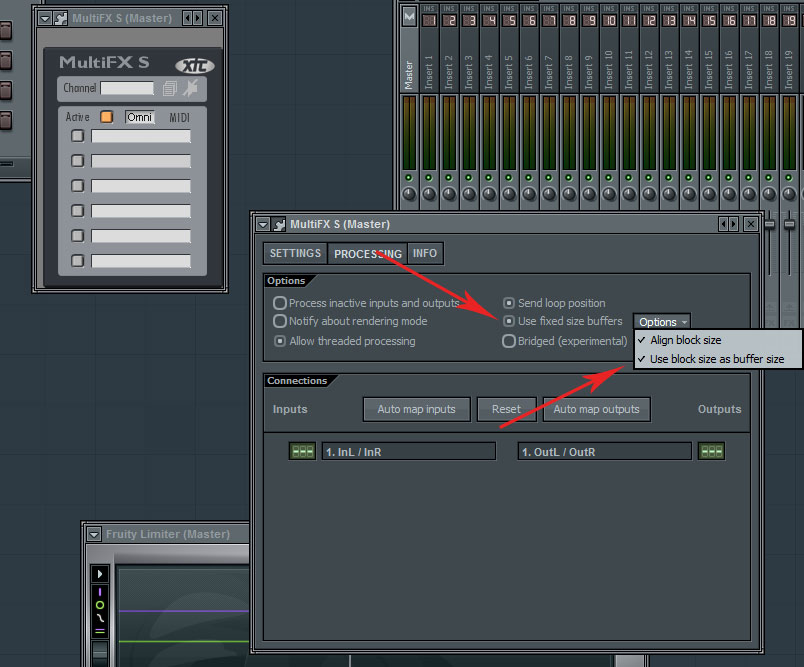Check the second effect slot checkbox
The height and width of the screenshot is (667, 804).
[x=77, y=161]
